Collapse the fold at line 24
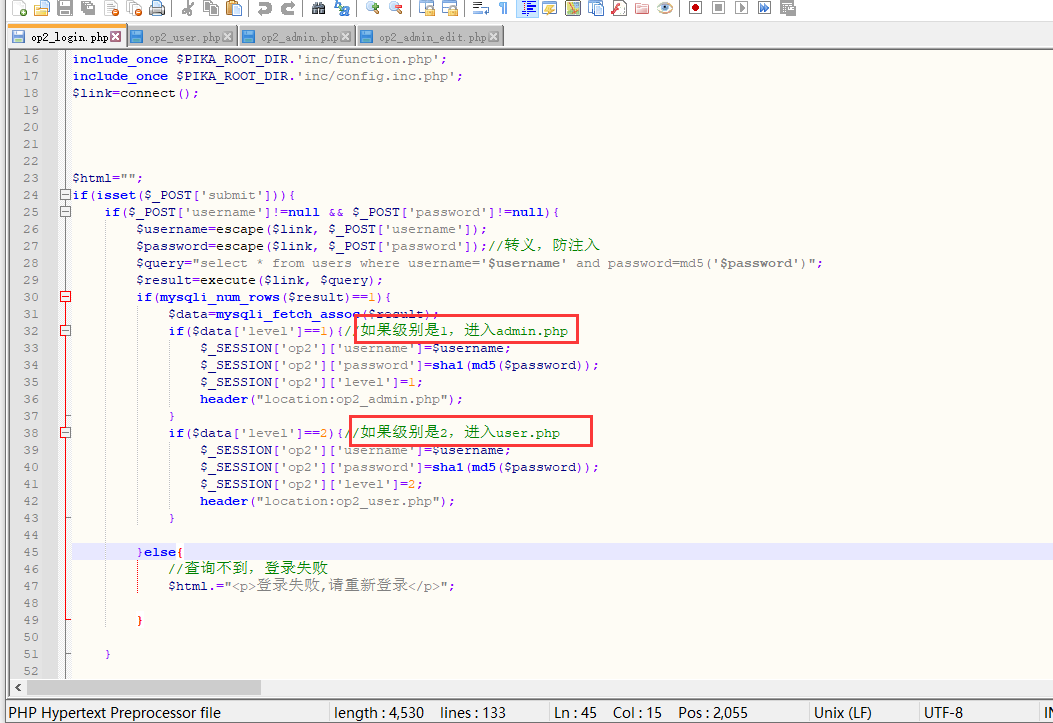Screen dimensions: 1053x723 click(x=65, y=195)
